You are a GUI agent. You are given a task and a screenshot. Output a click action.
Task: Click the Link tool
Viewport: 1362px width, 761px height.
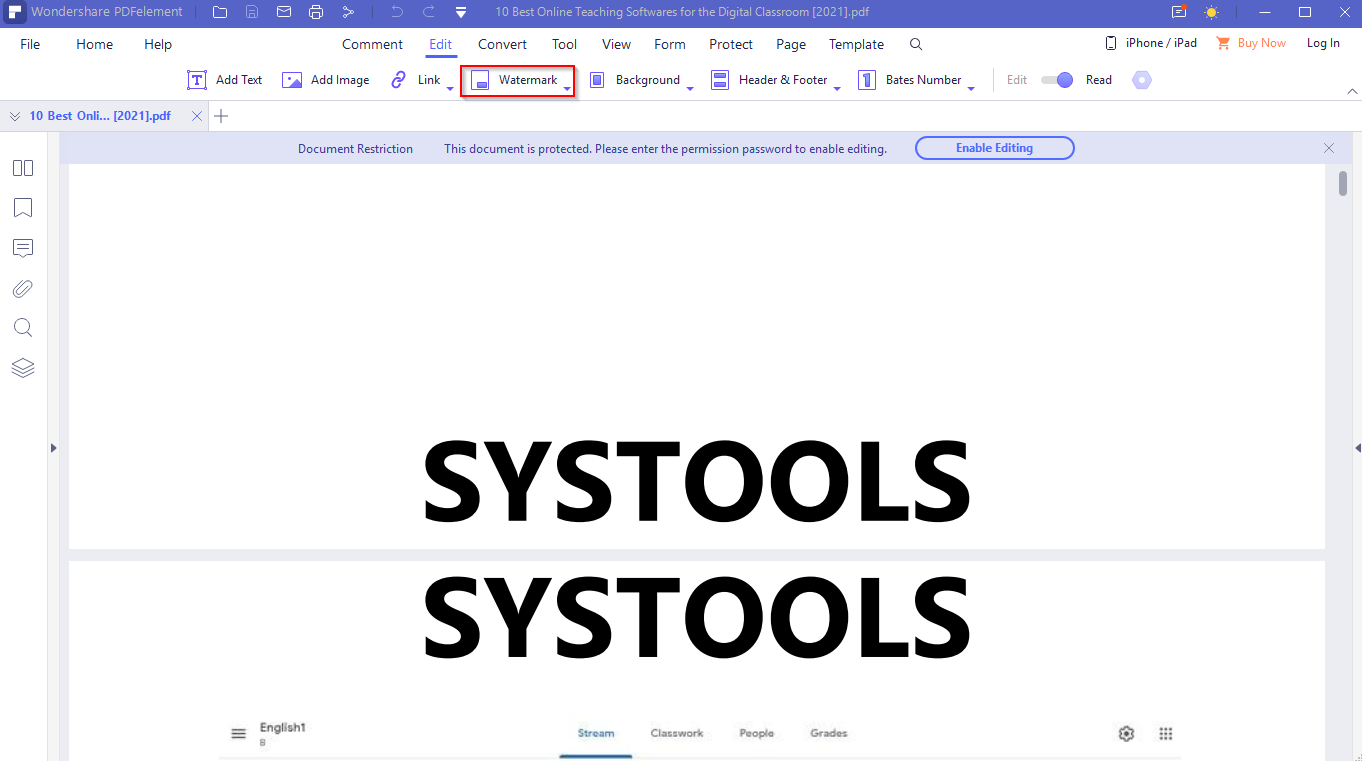click(x=416, y=80)
